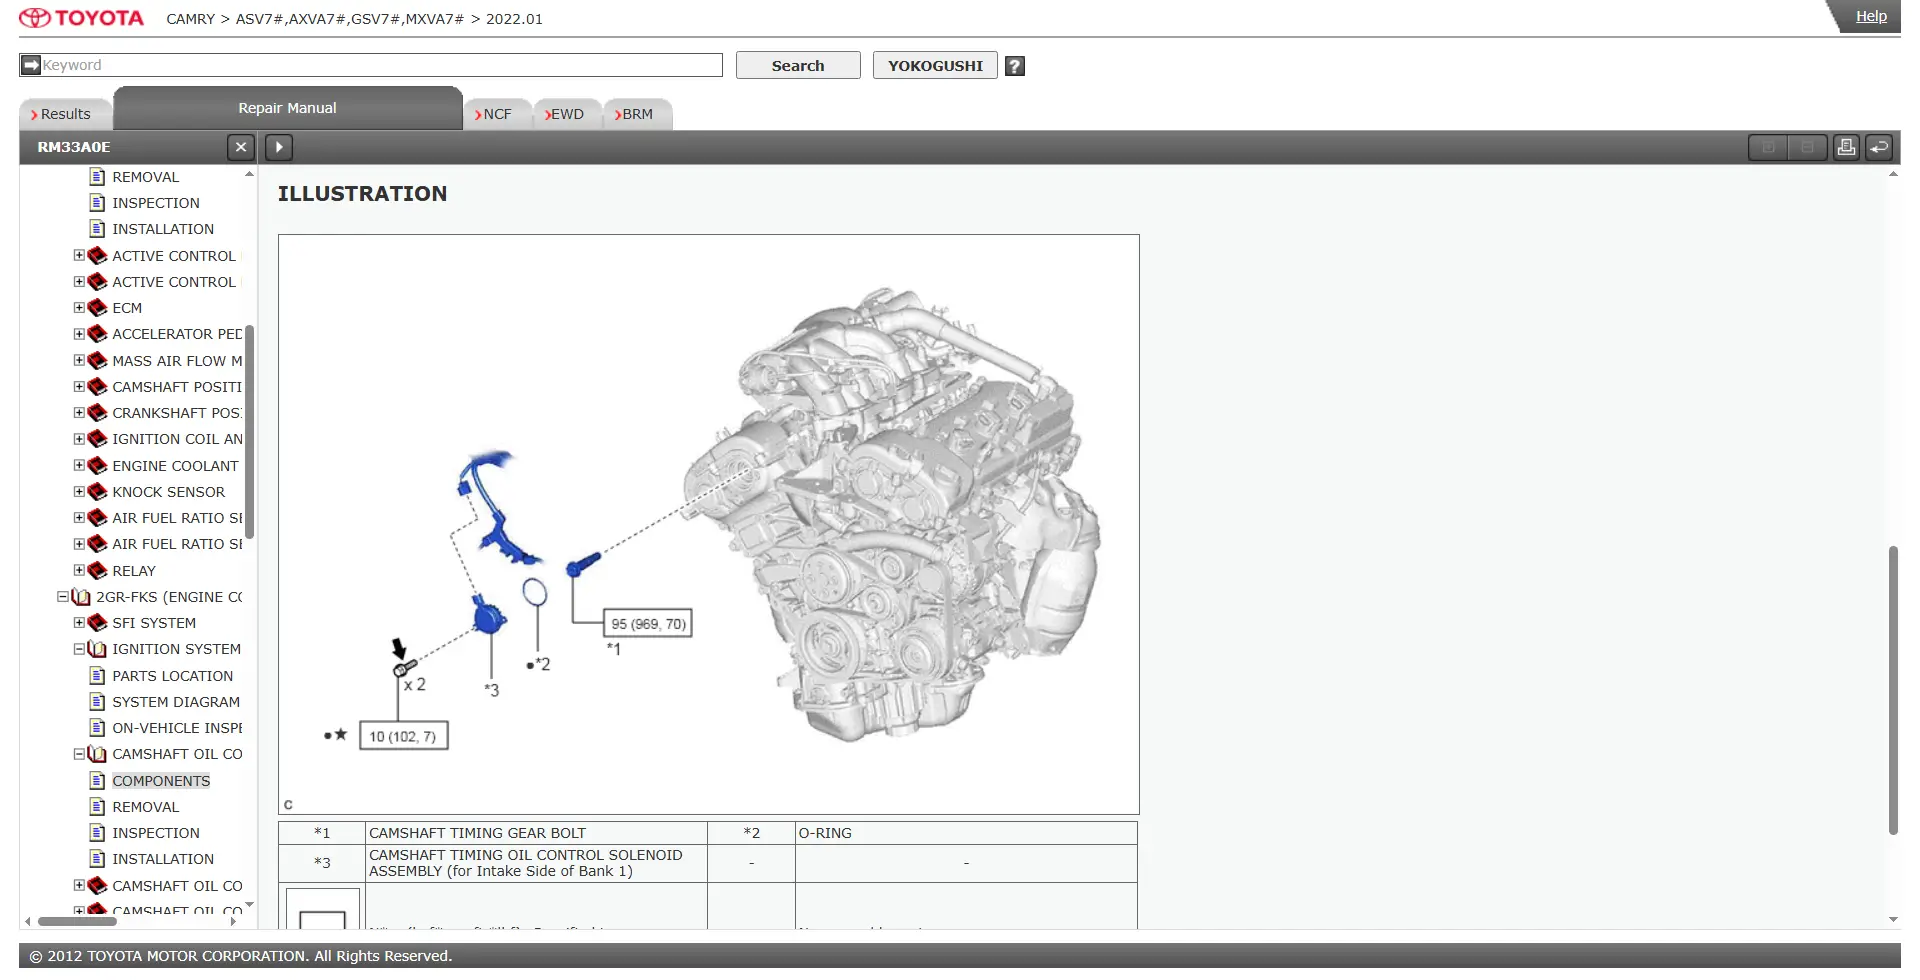Expand the SFI SYSTEM node
Image resolution: width=1920 pixels, height=980 pixels.
[x=79, y=623]
